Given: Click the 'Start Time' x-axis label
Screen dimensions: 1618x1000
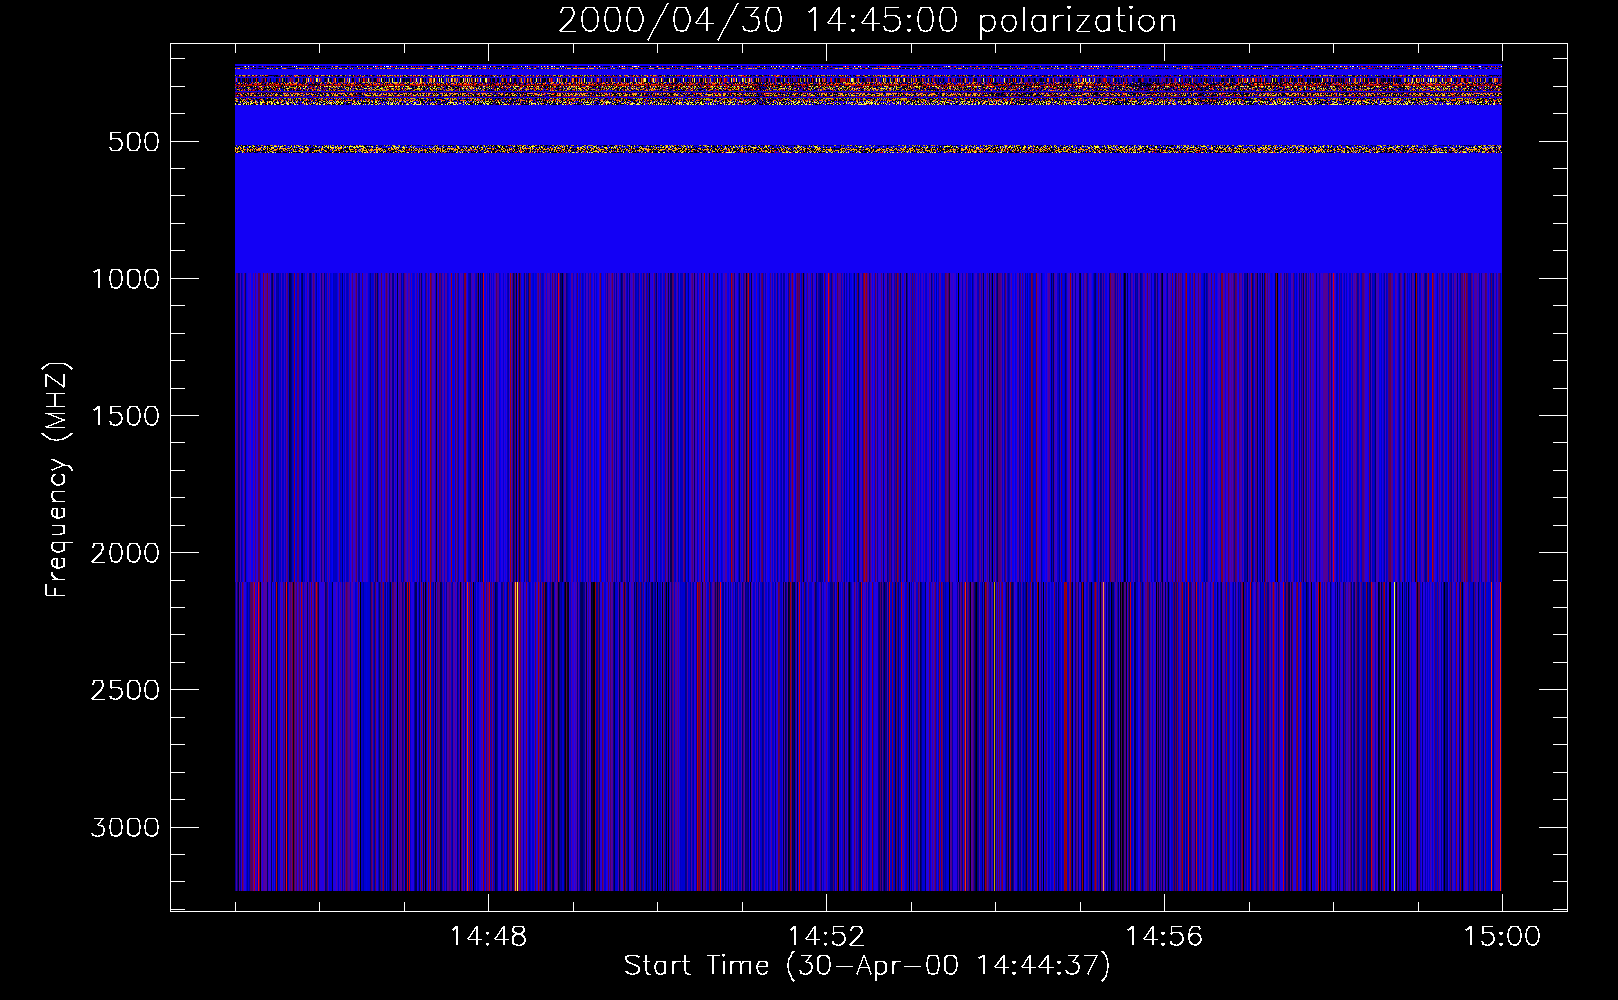Looking at the screenshot, I should pyautogui.click(x=867, y=966).
